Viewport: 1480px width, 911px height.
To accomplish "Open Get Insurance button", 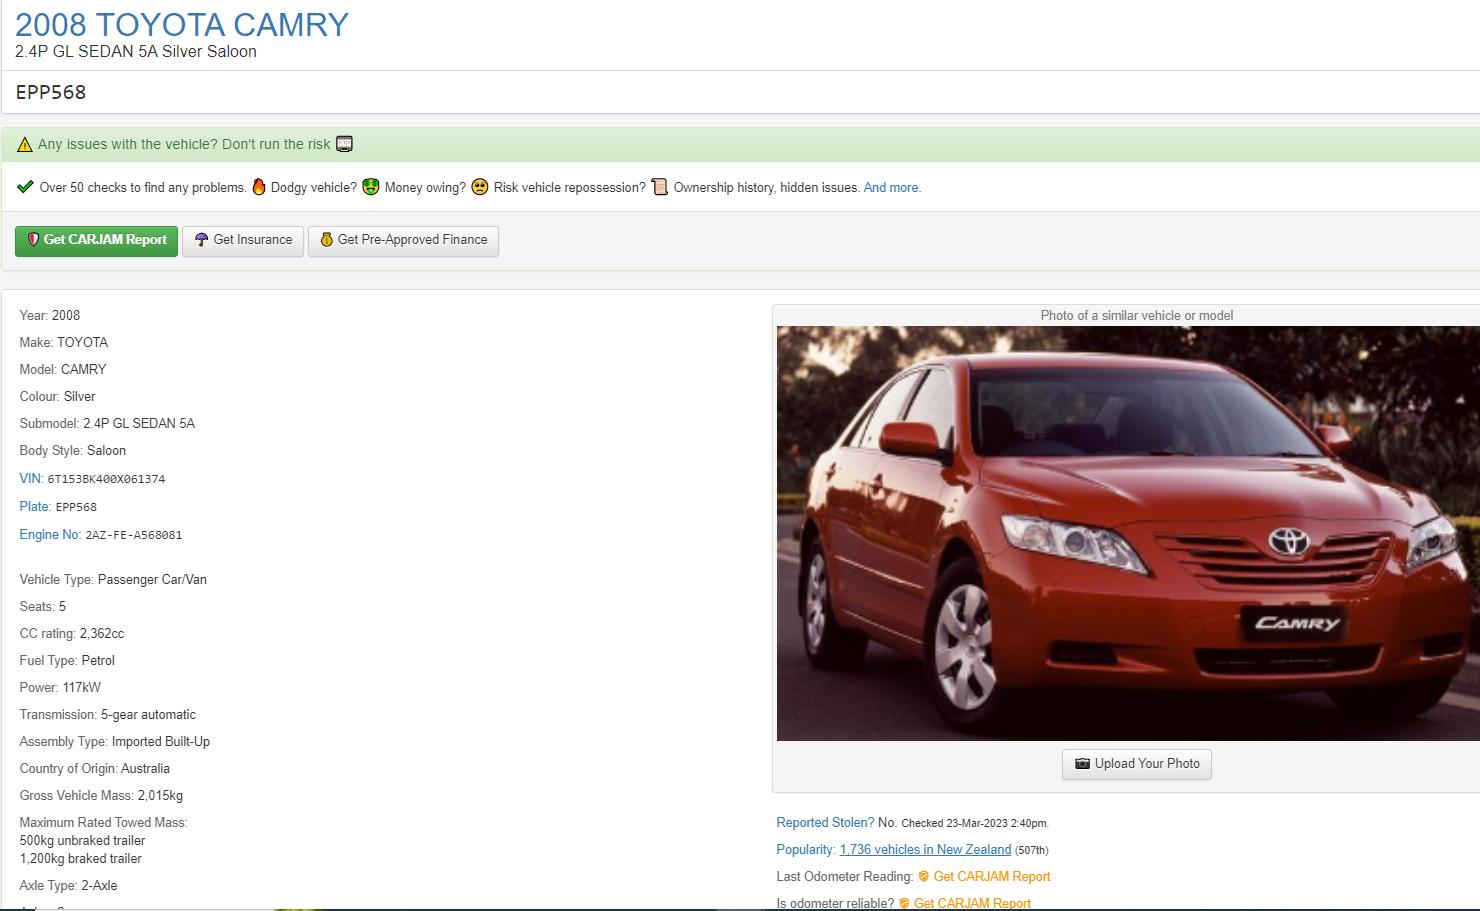I will [243, 240].
